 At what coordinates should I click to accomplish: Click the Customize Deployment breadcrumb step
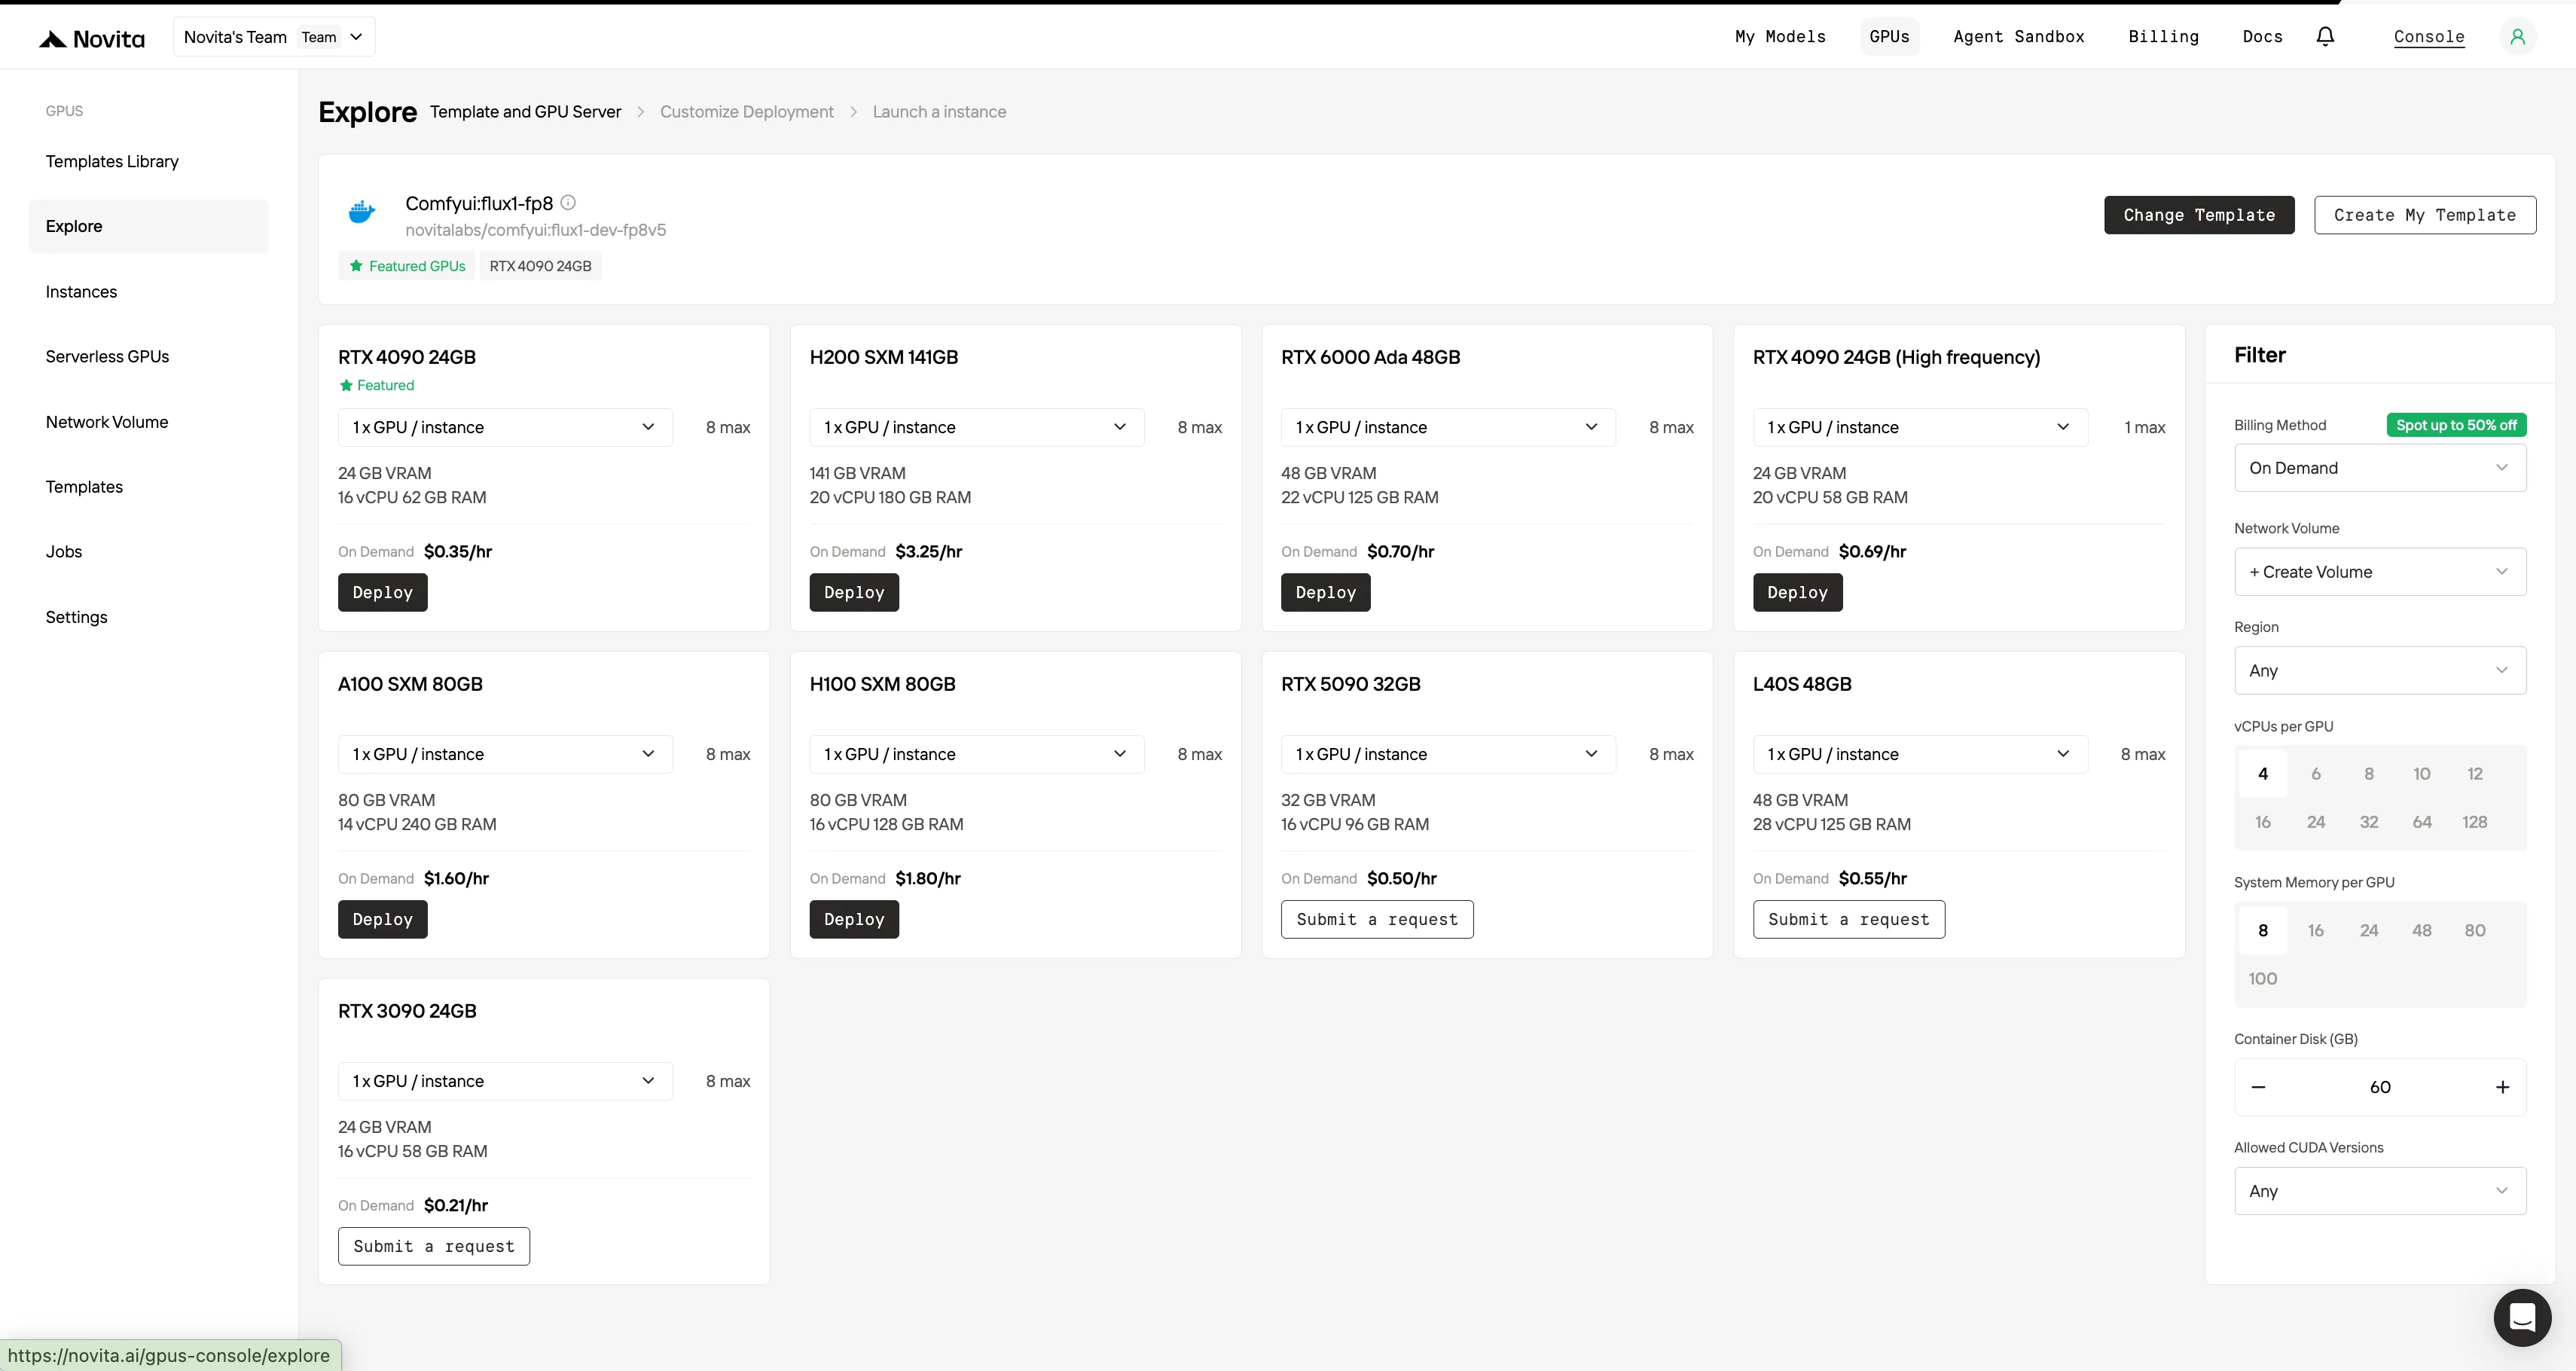coord(747,112)
